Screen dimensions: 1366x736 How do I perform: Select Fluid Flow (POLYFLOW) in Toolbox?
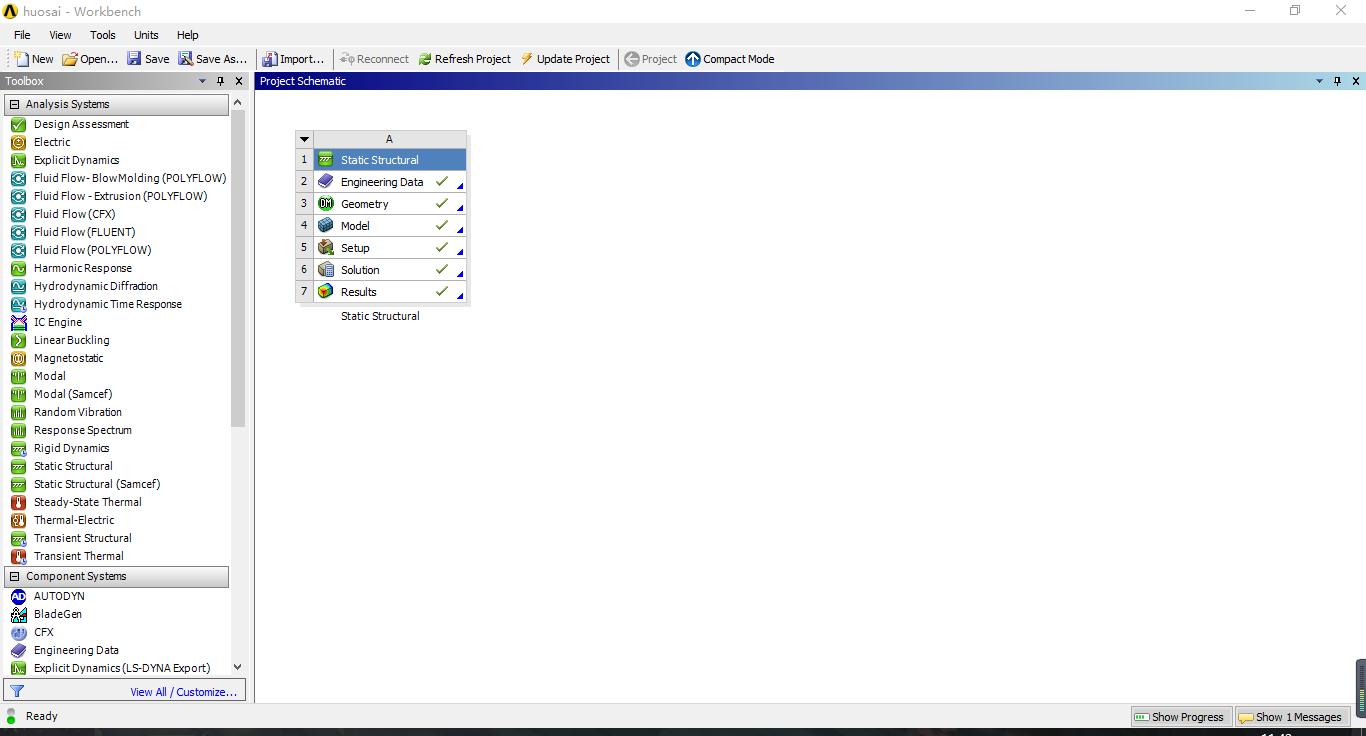[x=93, y=250]
